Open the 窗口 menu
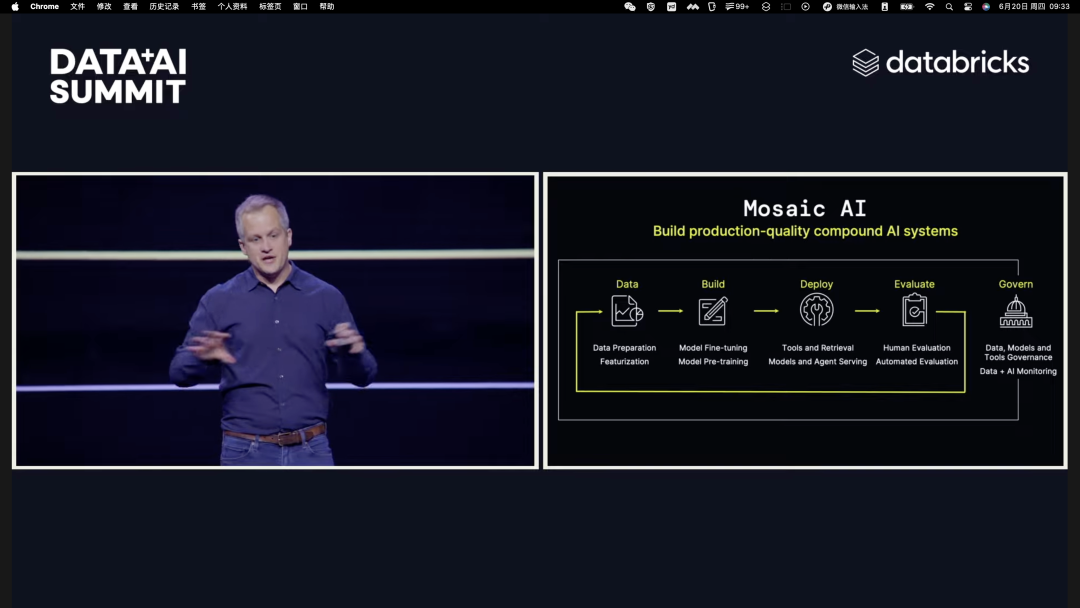 tap(300, 7)
